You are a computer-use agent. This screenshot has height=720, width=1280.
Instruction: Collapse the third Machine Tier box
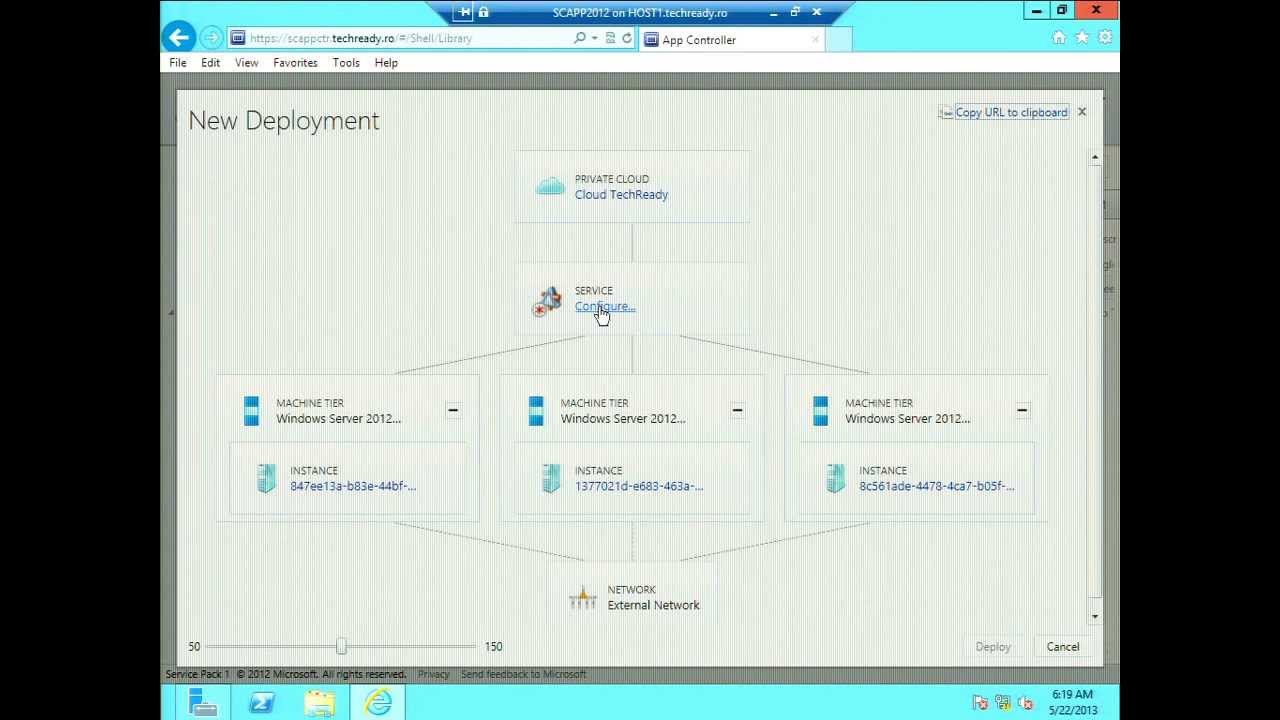[1022, 410]
